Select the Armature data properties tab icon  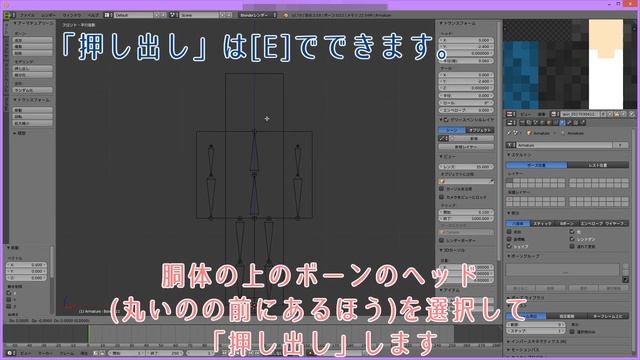[562, 122]
